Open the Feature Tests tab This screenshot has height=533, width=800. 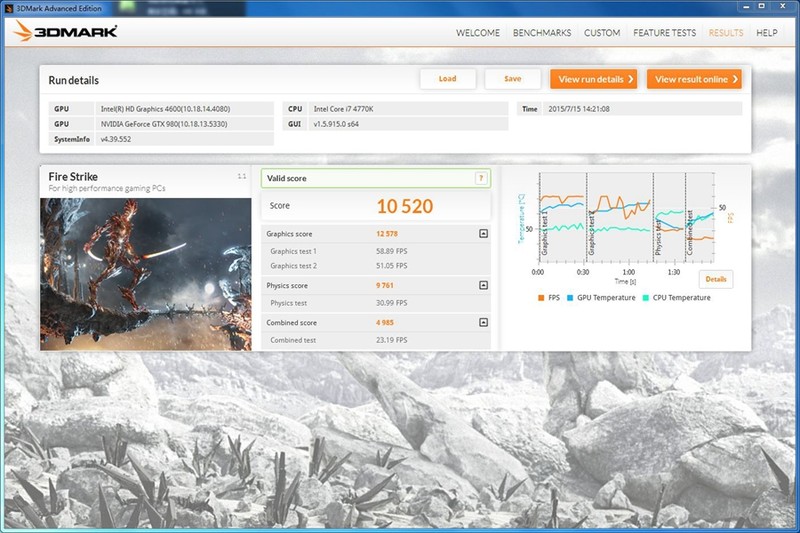tap(664, 33)
